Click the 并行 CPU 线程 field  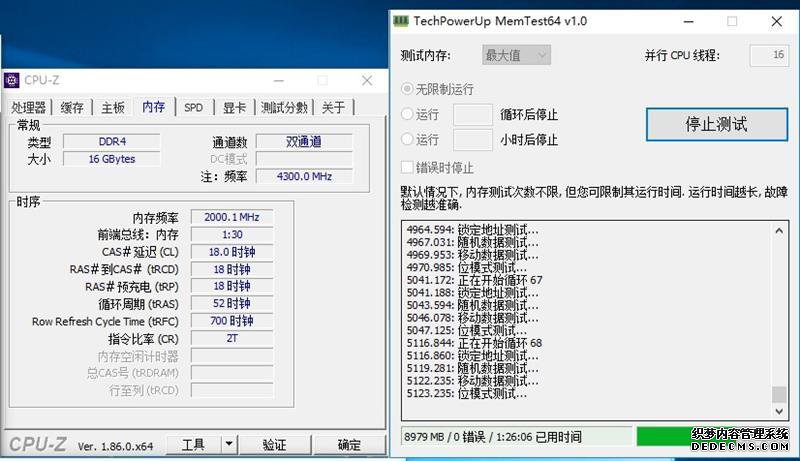pos(769,55)
